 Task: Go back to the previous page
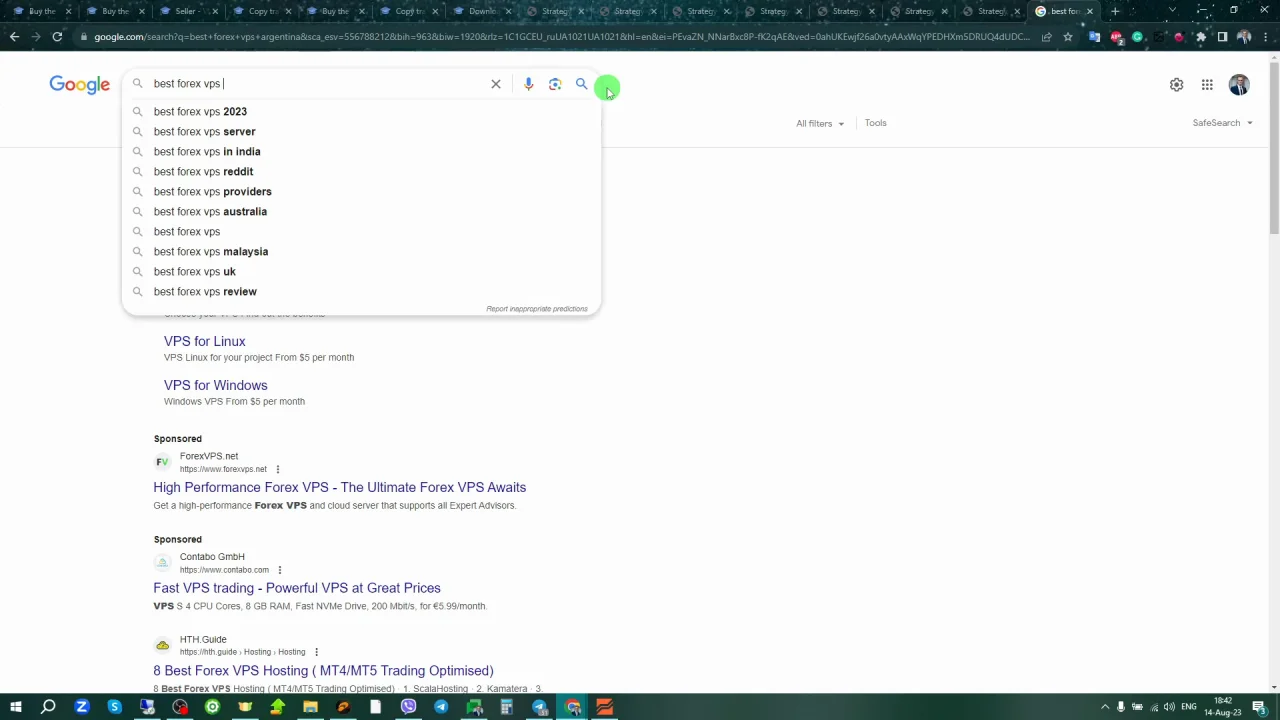click(x=14, y=37)
